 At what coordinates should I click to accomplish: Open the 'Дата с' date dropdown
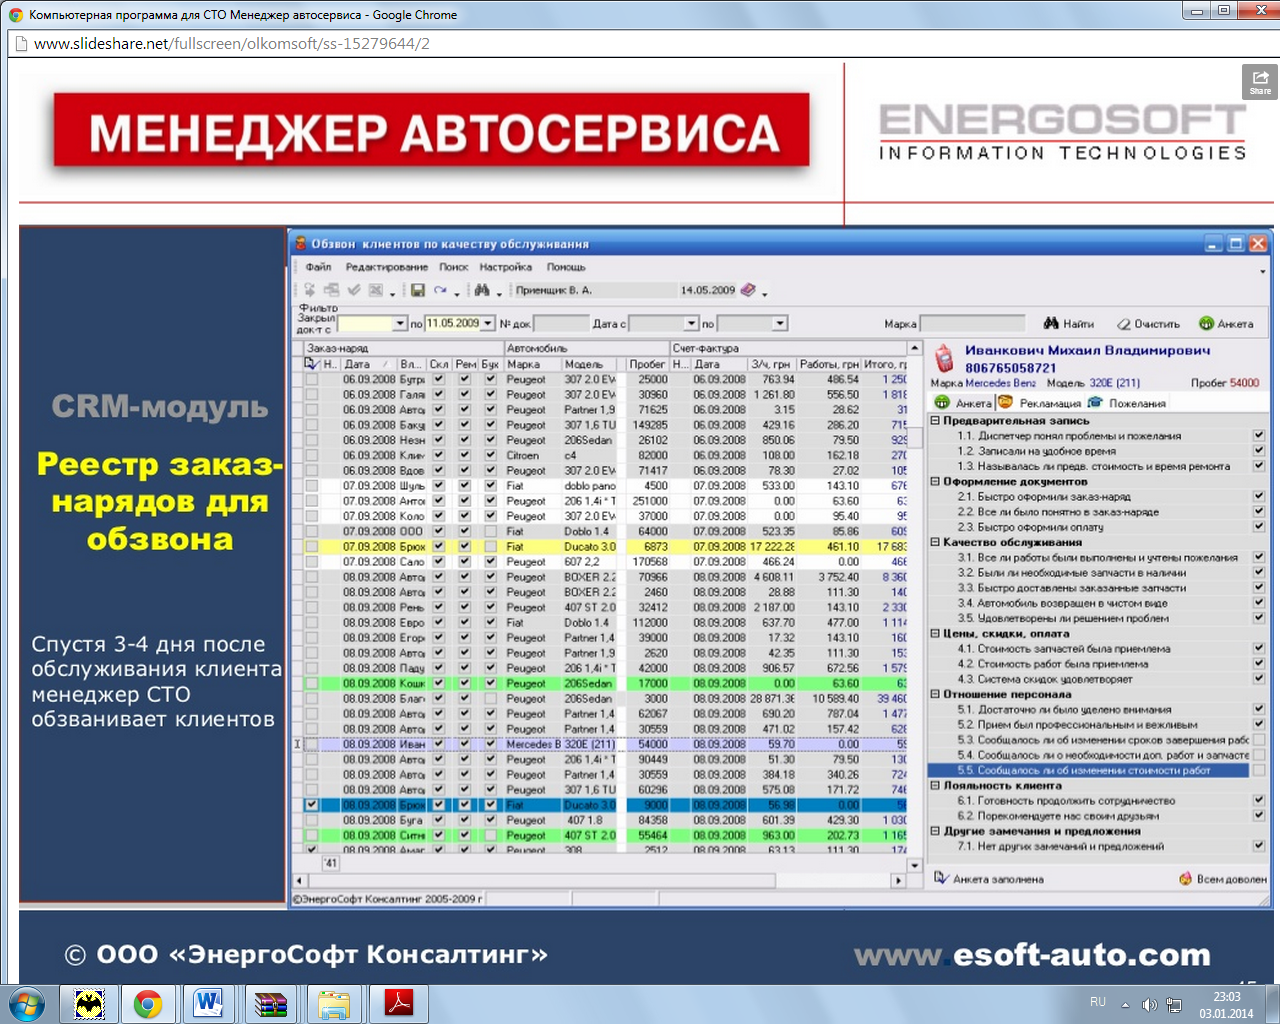pos(691,324)
